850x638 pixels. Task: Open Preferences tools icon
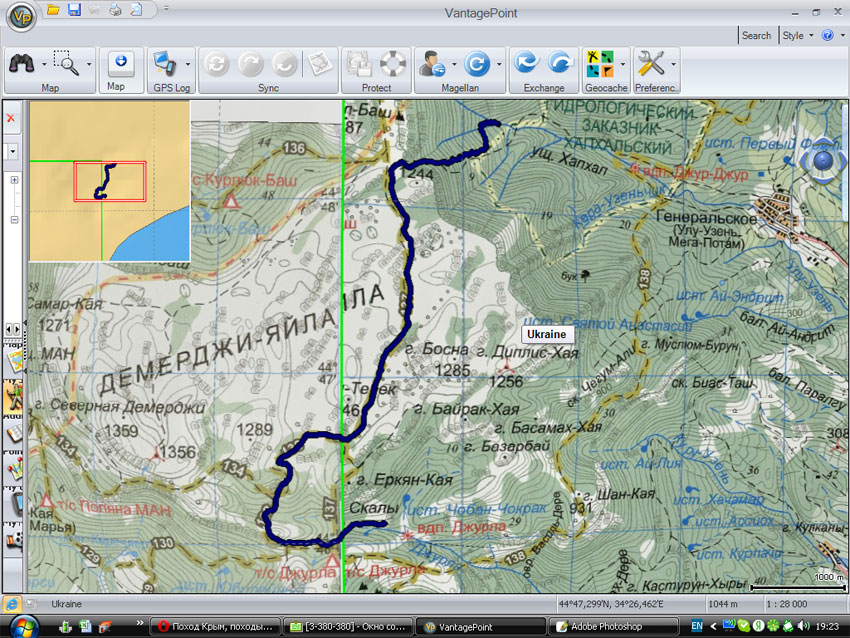click(x=650, y=63)
